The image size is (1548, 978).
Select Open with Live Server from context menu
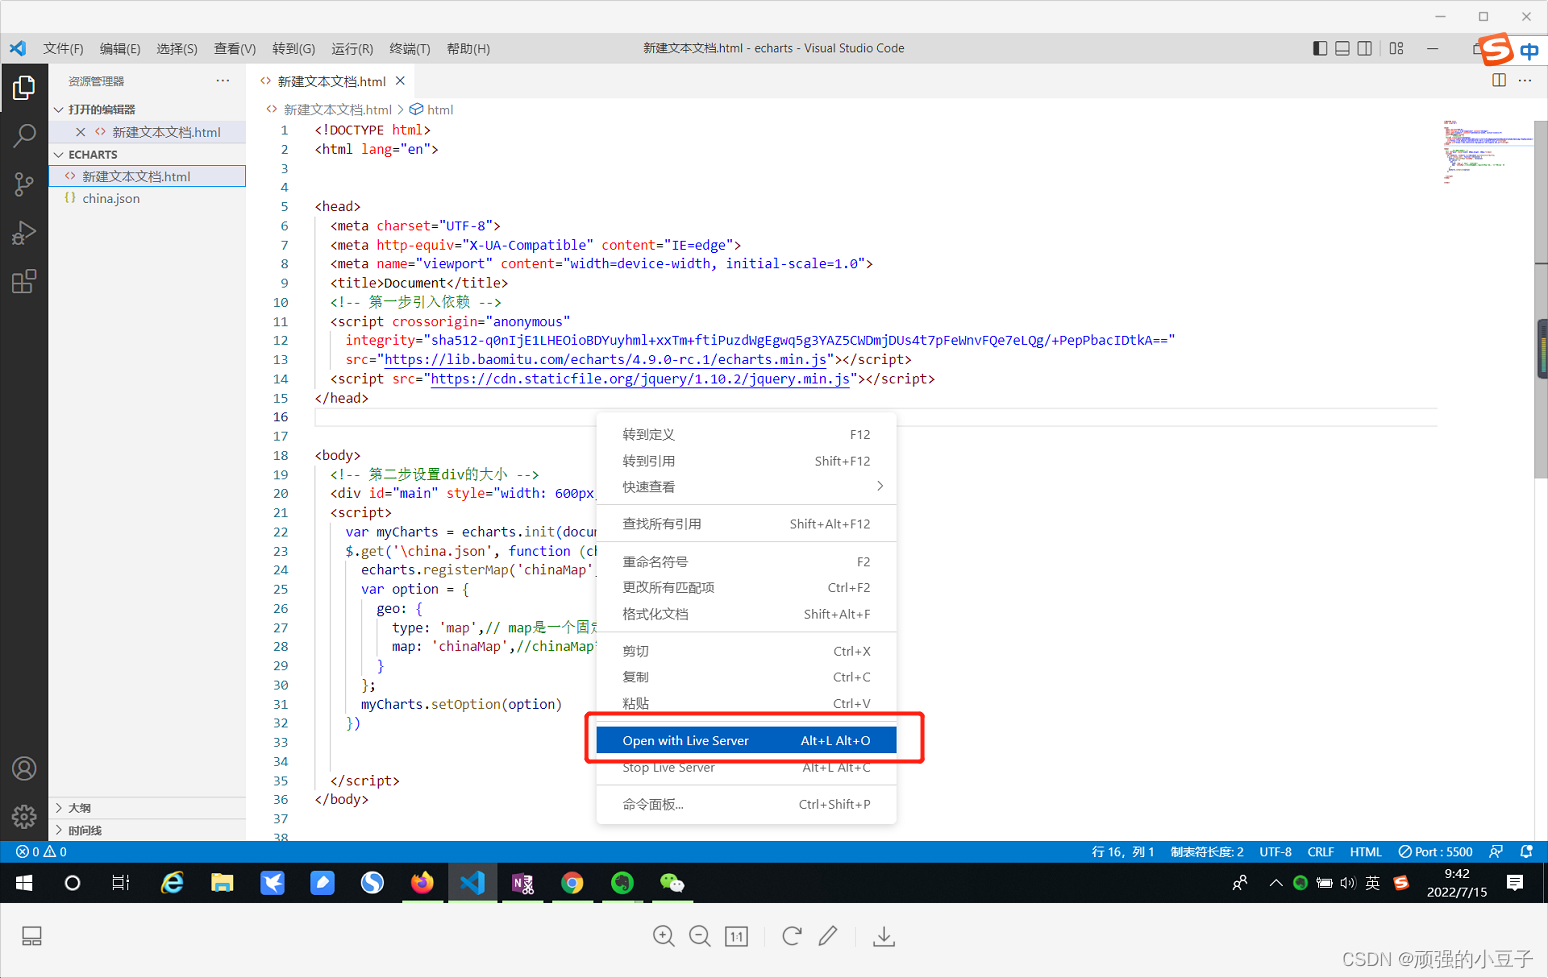point(687,740)
